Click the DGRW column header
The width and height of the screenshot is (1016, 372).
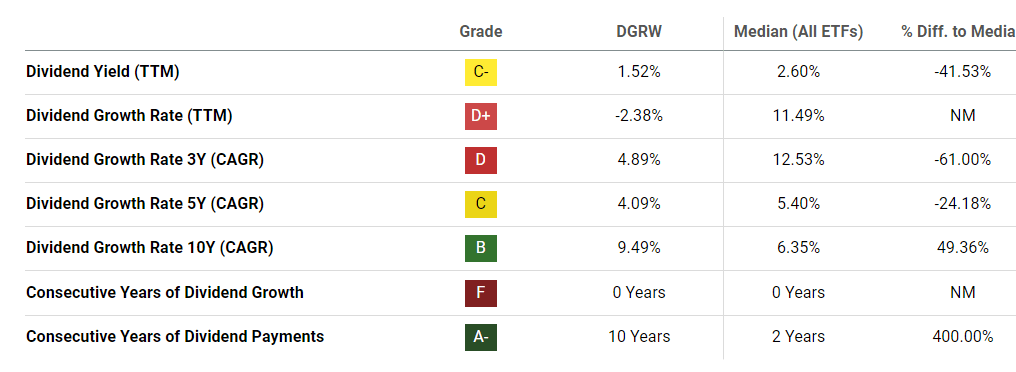[x=640, y=32]
